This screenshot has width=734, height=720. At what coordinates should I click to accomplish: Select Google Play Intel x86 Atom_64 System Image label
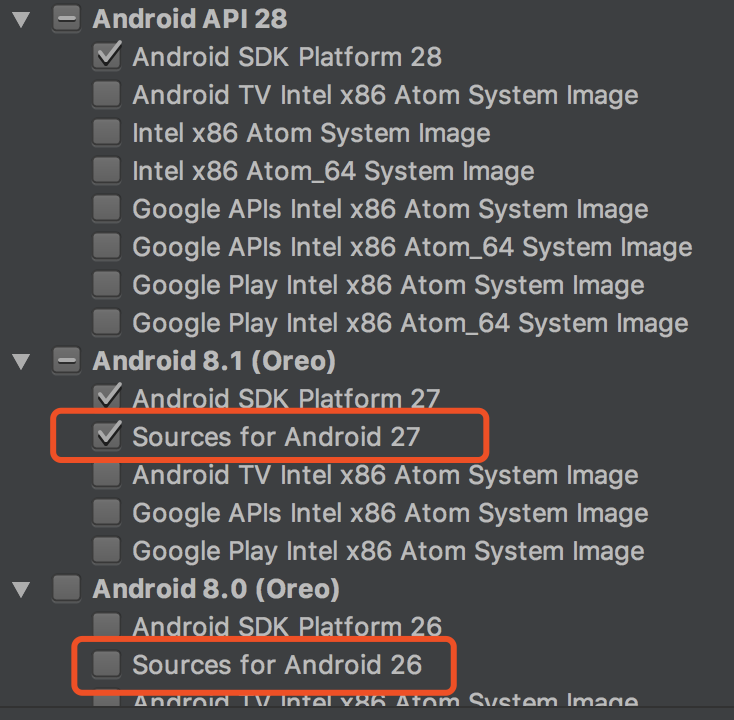(x=410, y=323)
